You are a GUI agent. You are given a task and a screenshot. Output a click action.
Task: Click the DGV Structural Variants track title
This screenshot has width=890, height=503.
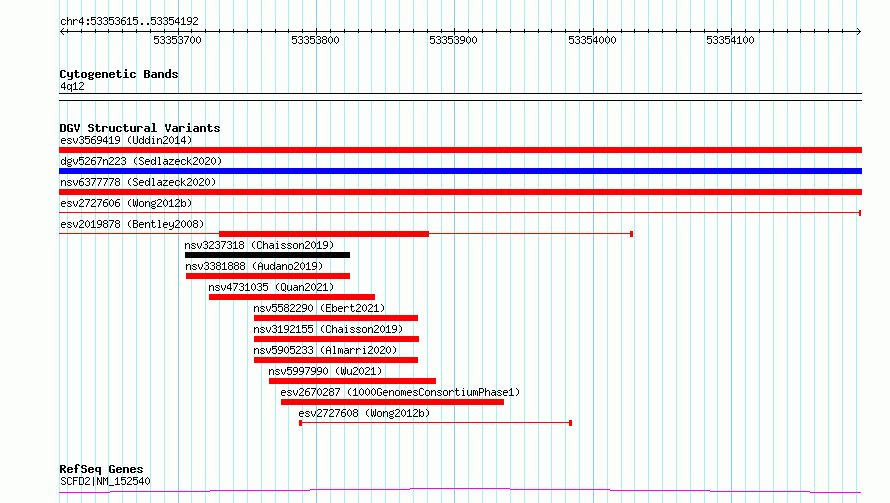(x=140, y=128)
